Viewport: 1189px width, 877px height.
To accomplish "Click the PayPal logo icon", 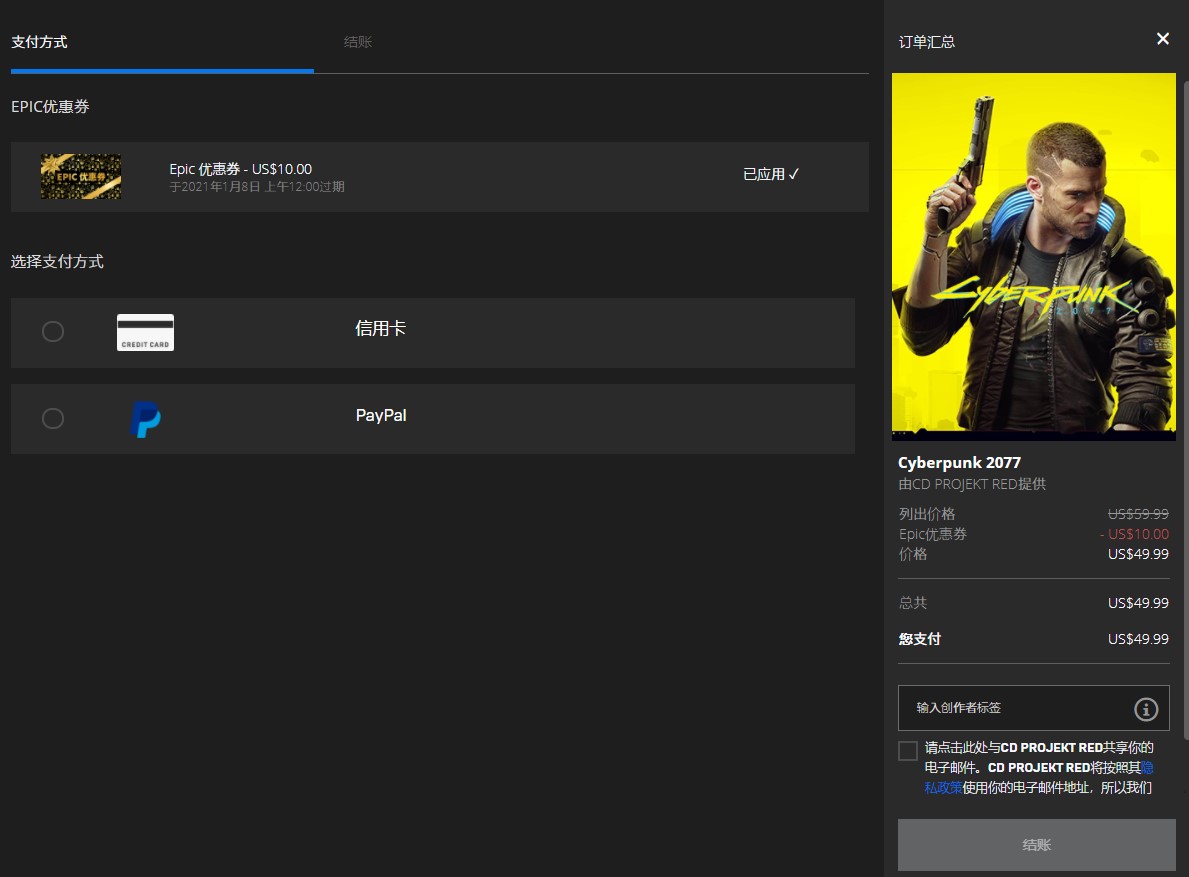I will [145, 419].
